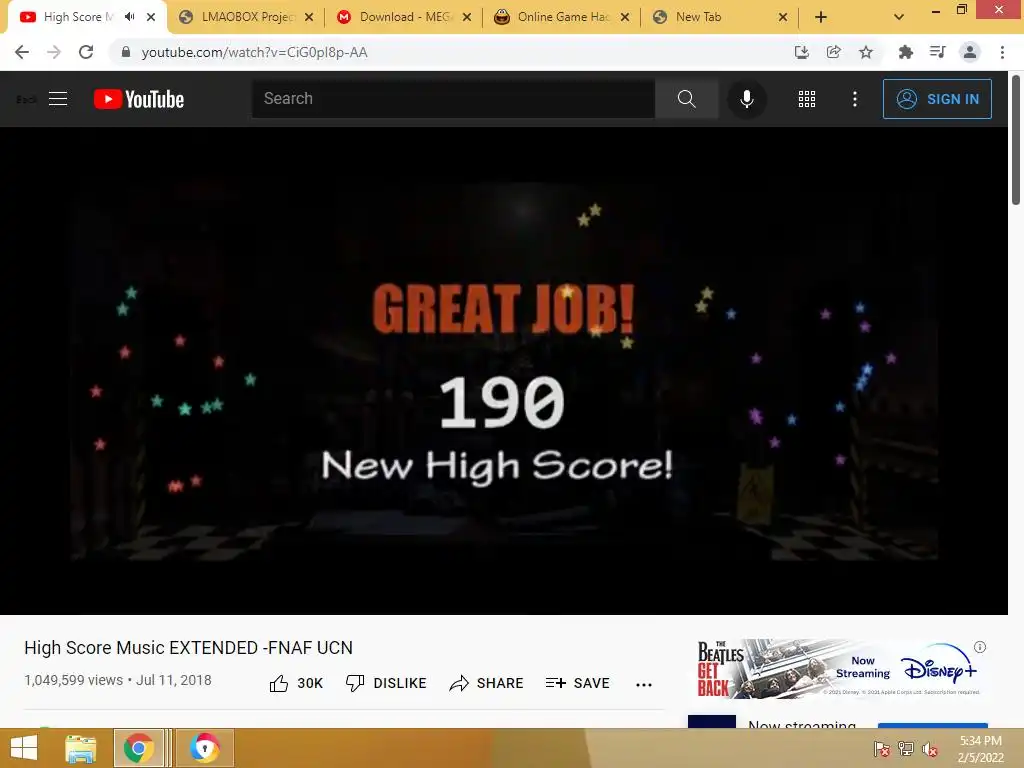The height and width of the screenshot is (768, 1024).
Task: Click the address bar URL
Action: tap(255, 52)
